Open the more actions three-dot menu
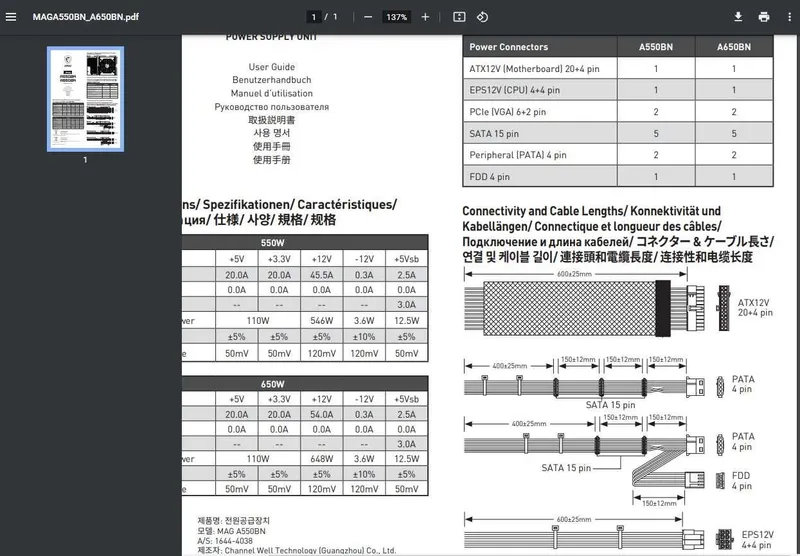 (x=789, y=17)
